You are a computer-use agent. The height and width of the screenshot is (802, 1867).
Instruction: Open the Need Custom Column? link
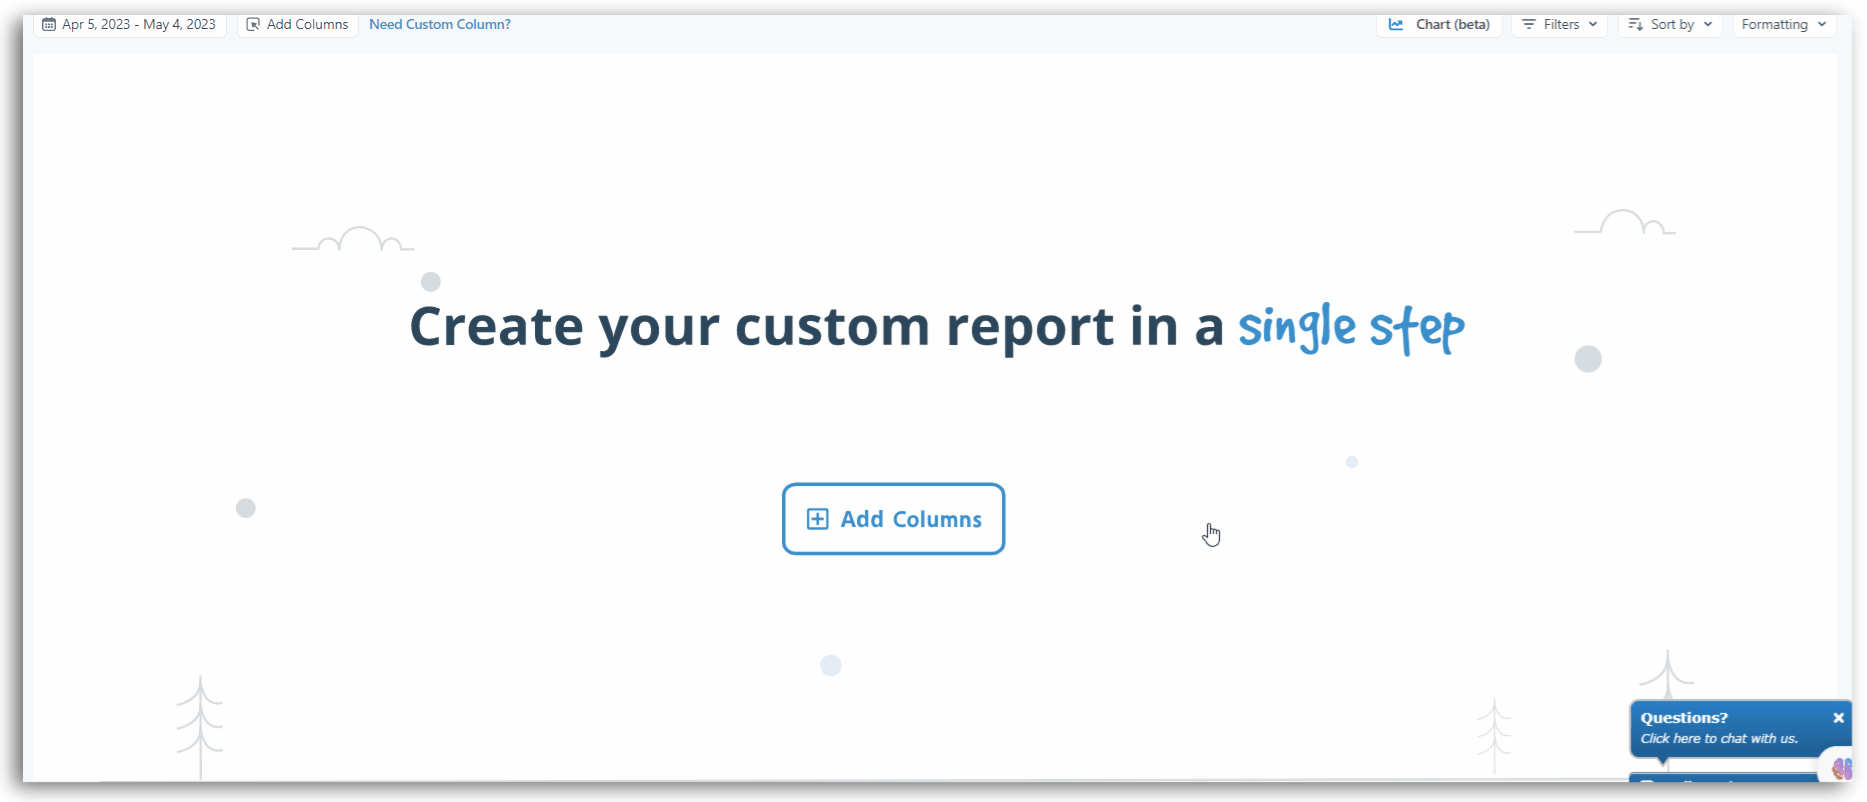click(x=440, y=25)
